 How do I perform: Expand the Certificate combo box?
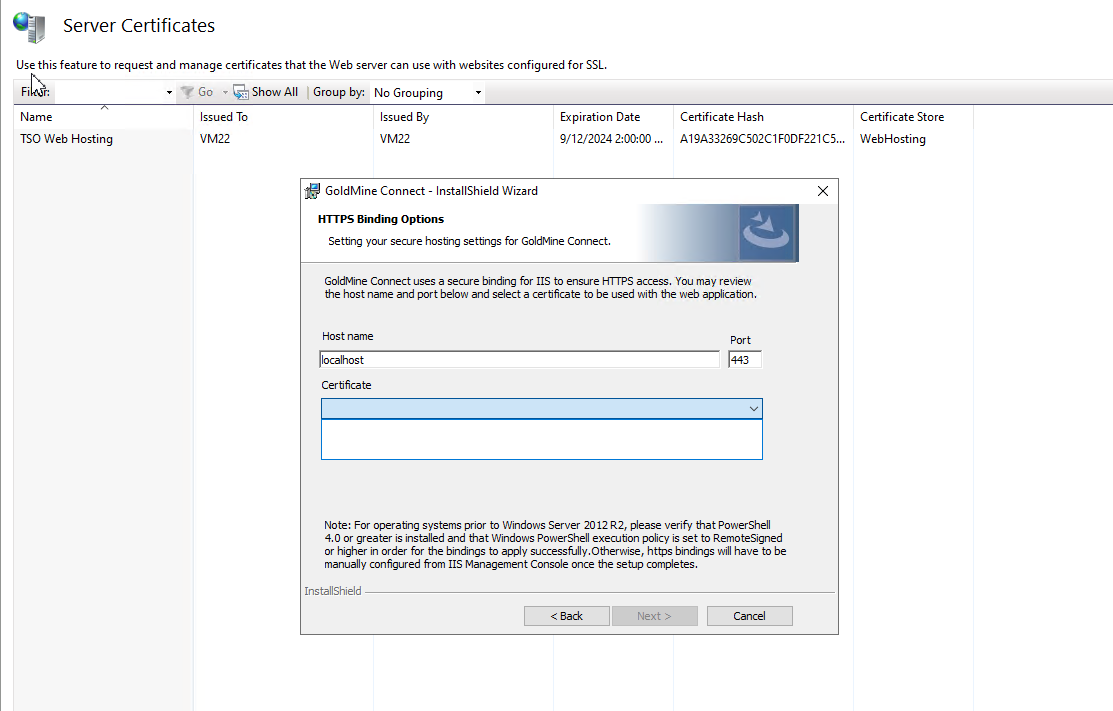[x=753, y=409]
